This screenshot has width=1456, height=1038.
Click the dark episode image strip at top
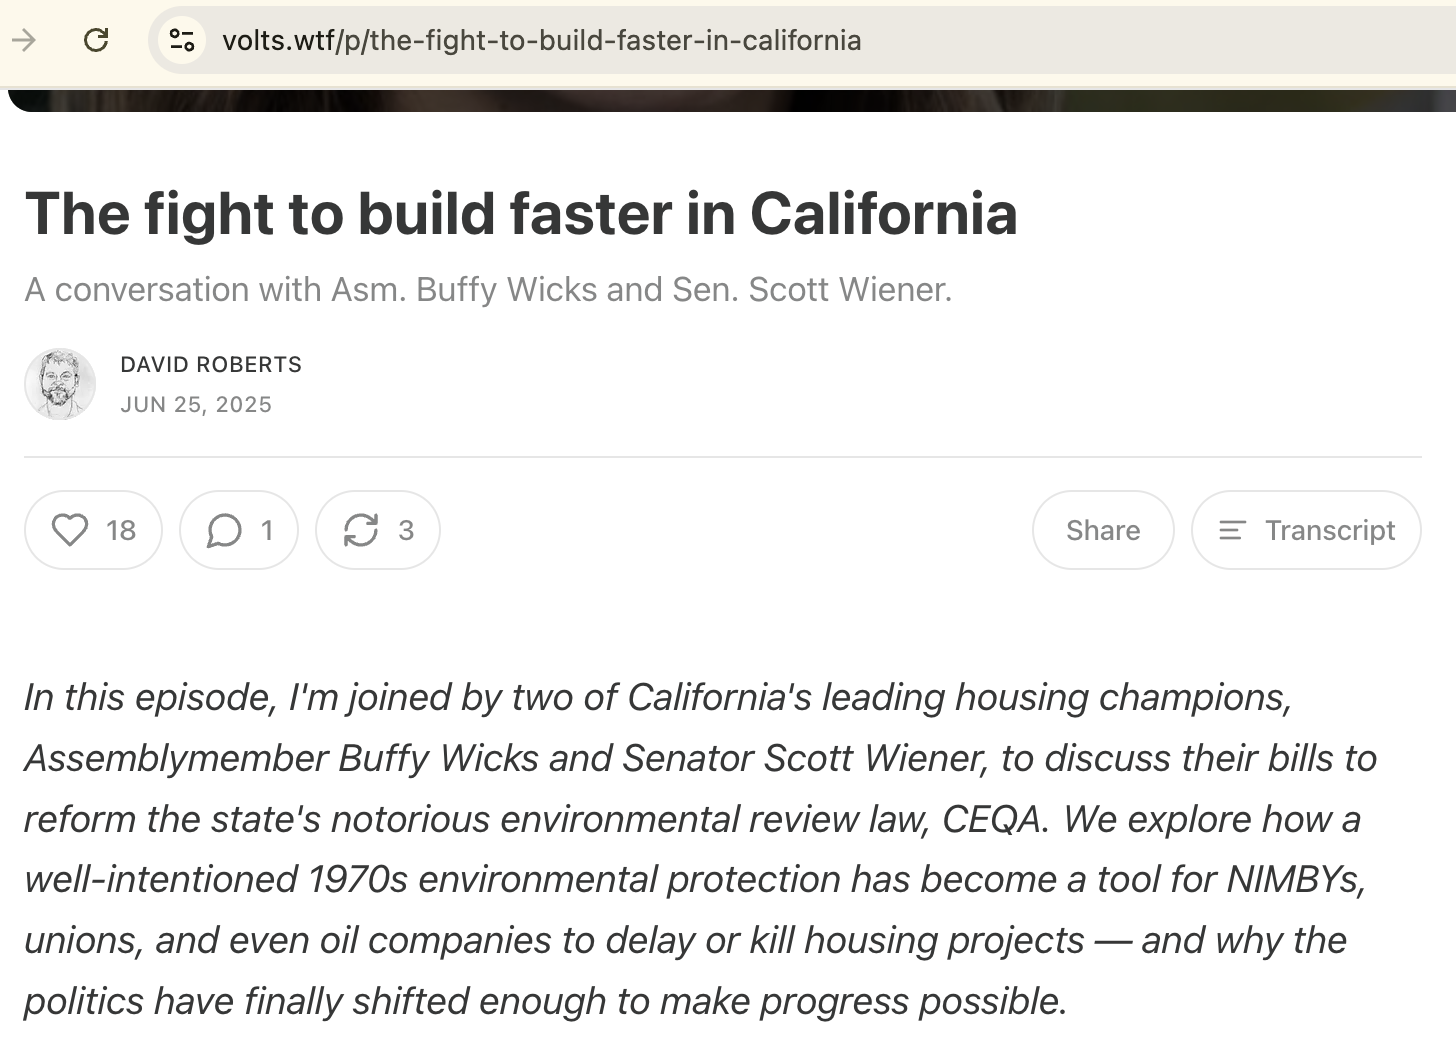pyautogui.click(x=730, y=100)
